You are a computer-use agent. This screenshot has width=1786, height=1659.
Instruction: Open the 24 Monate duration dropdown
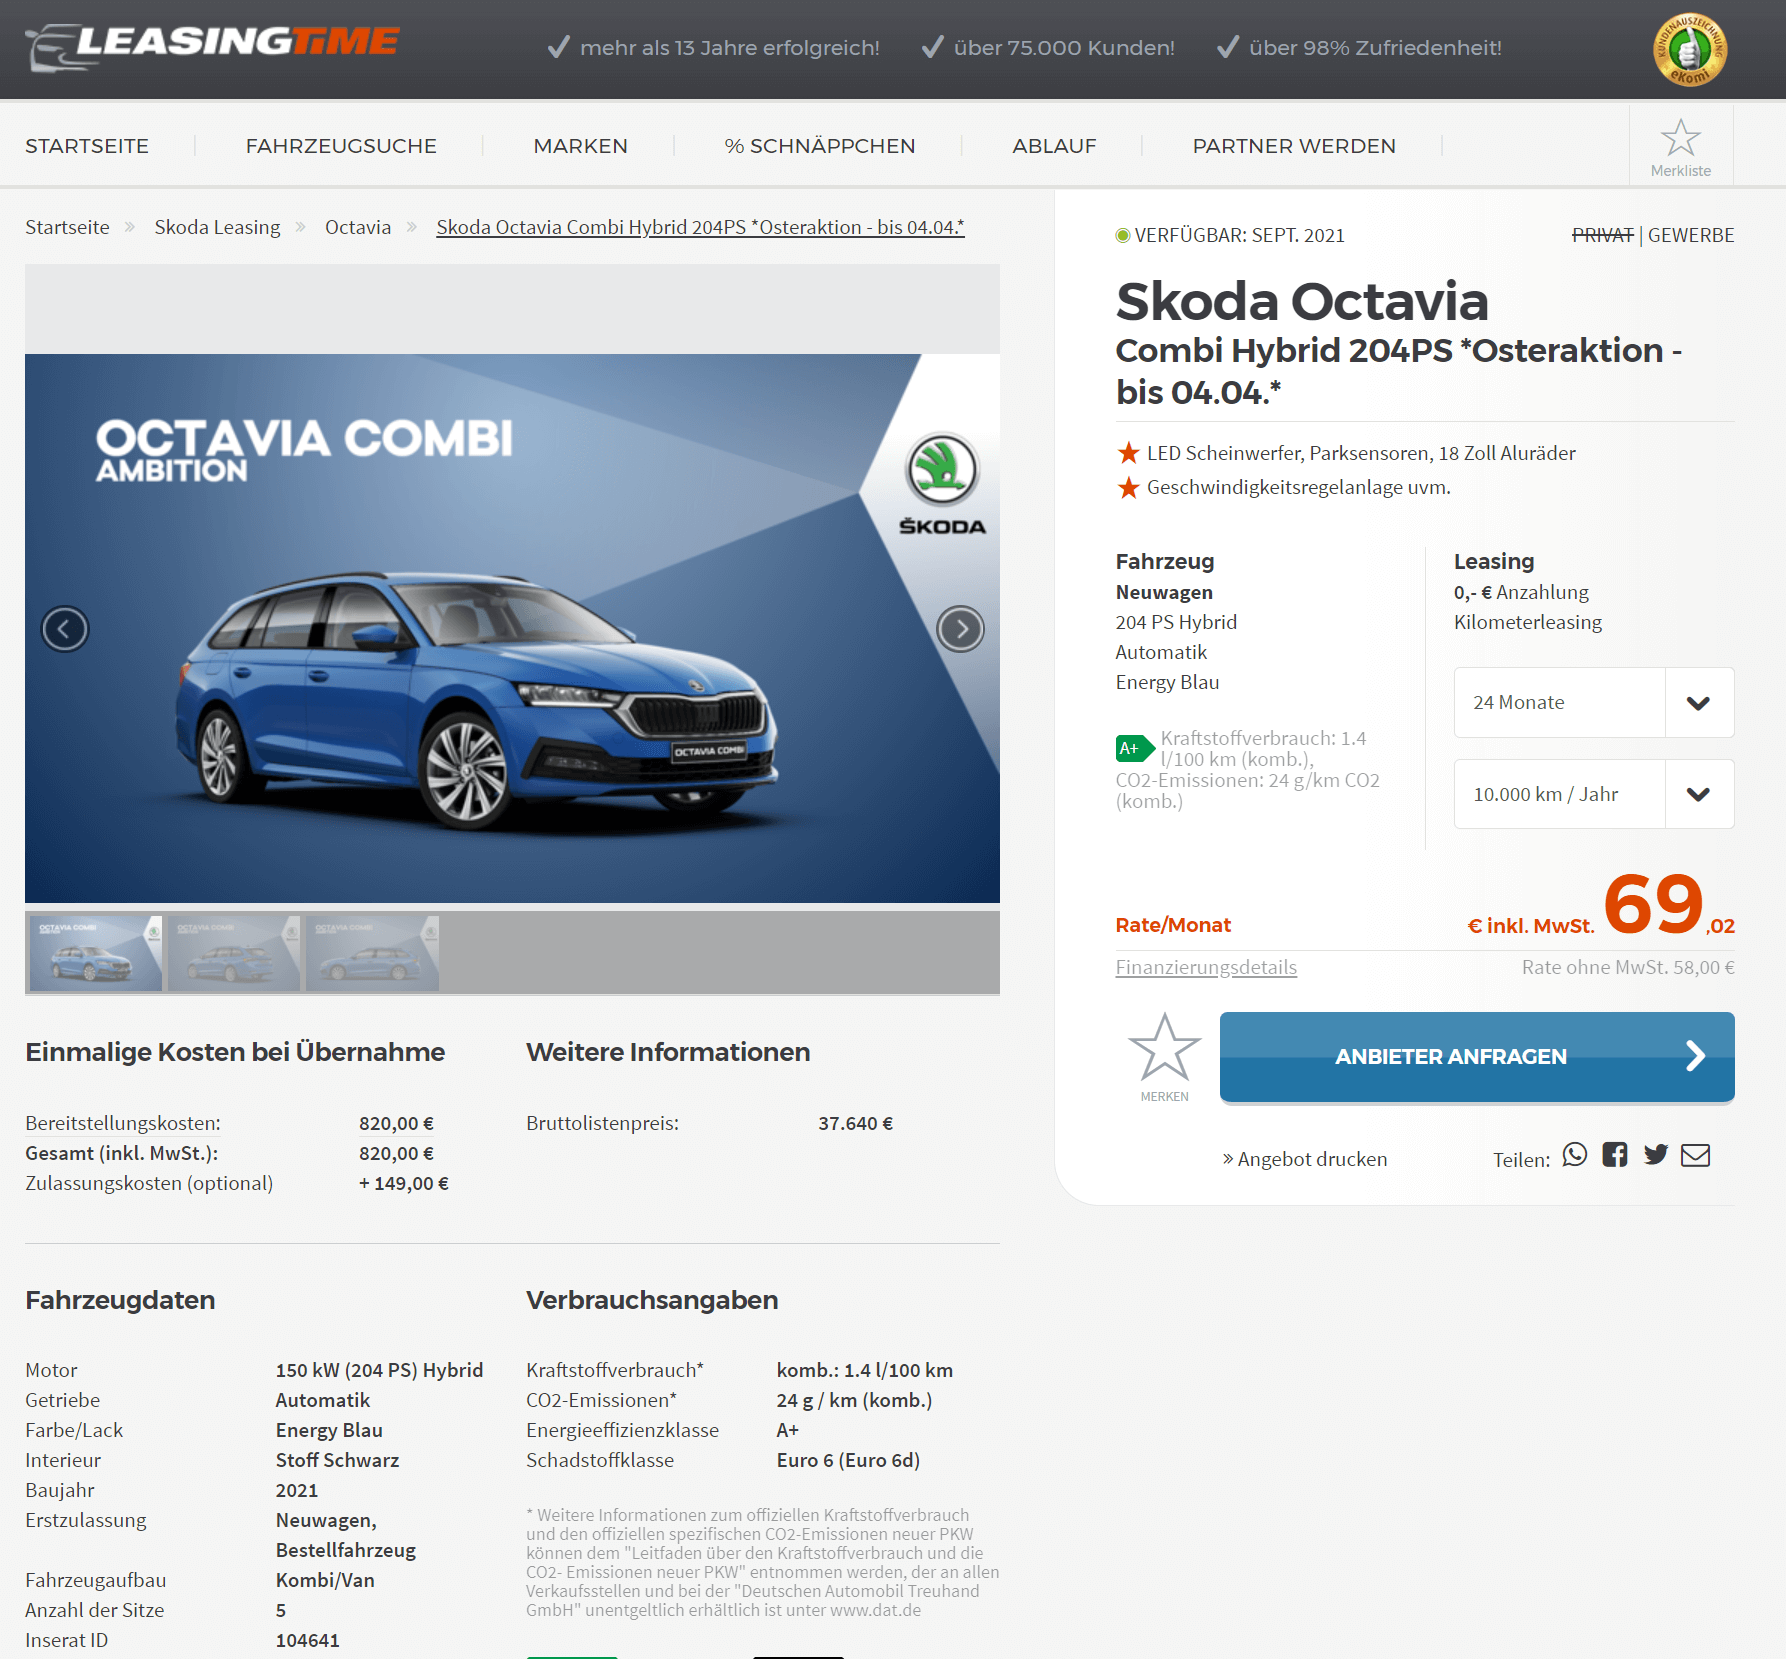pos(1594,703)
